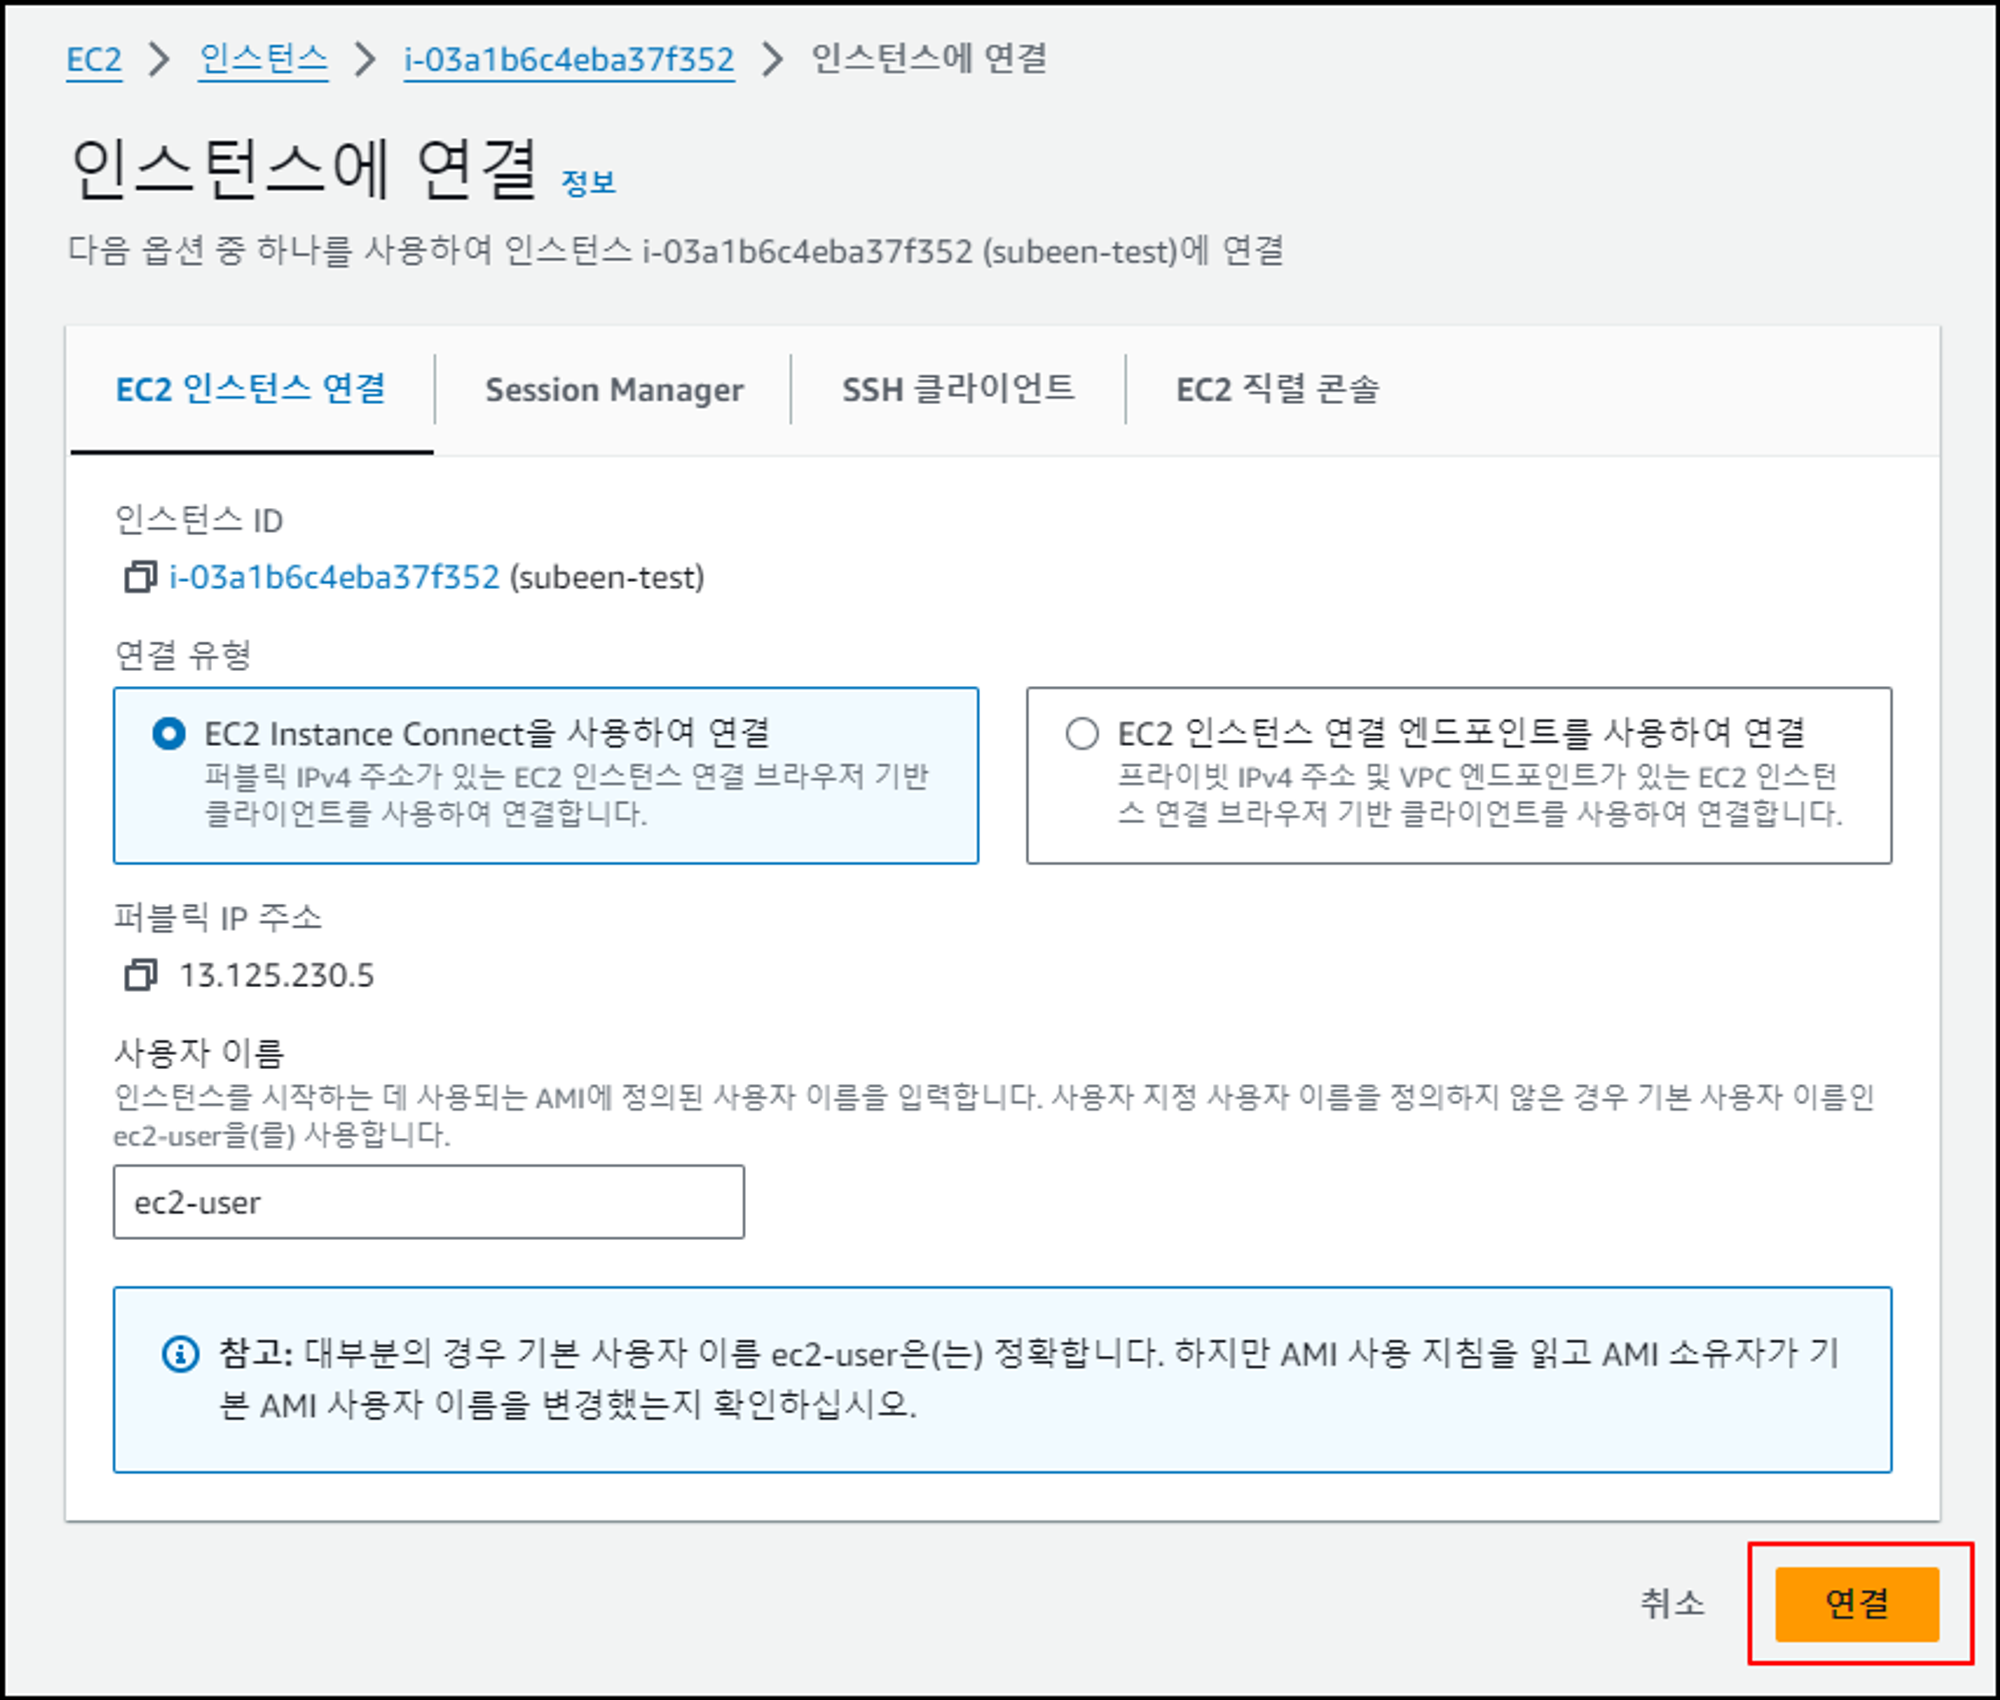Select EC2 Instance Connect radio option

[x=169, y=733]
